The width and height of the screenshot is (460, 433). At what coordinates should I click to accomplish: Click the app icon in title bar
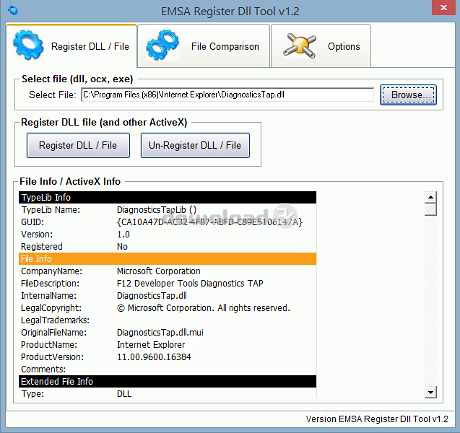[x=13, y=11]
